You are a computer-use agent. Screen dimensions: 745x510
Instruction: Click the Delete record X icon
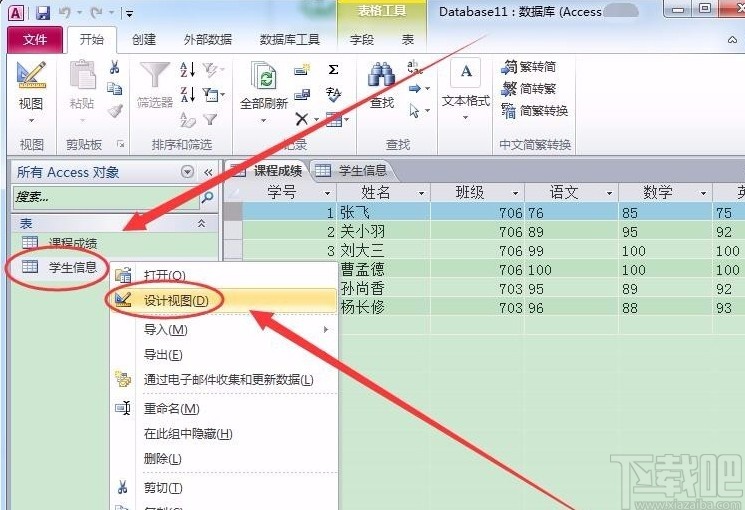point(302,119)
